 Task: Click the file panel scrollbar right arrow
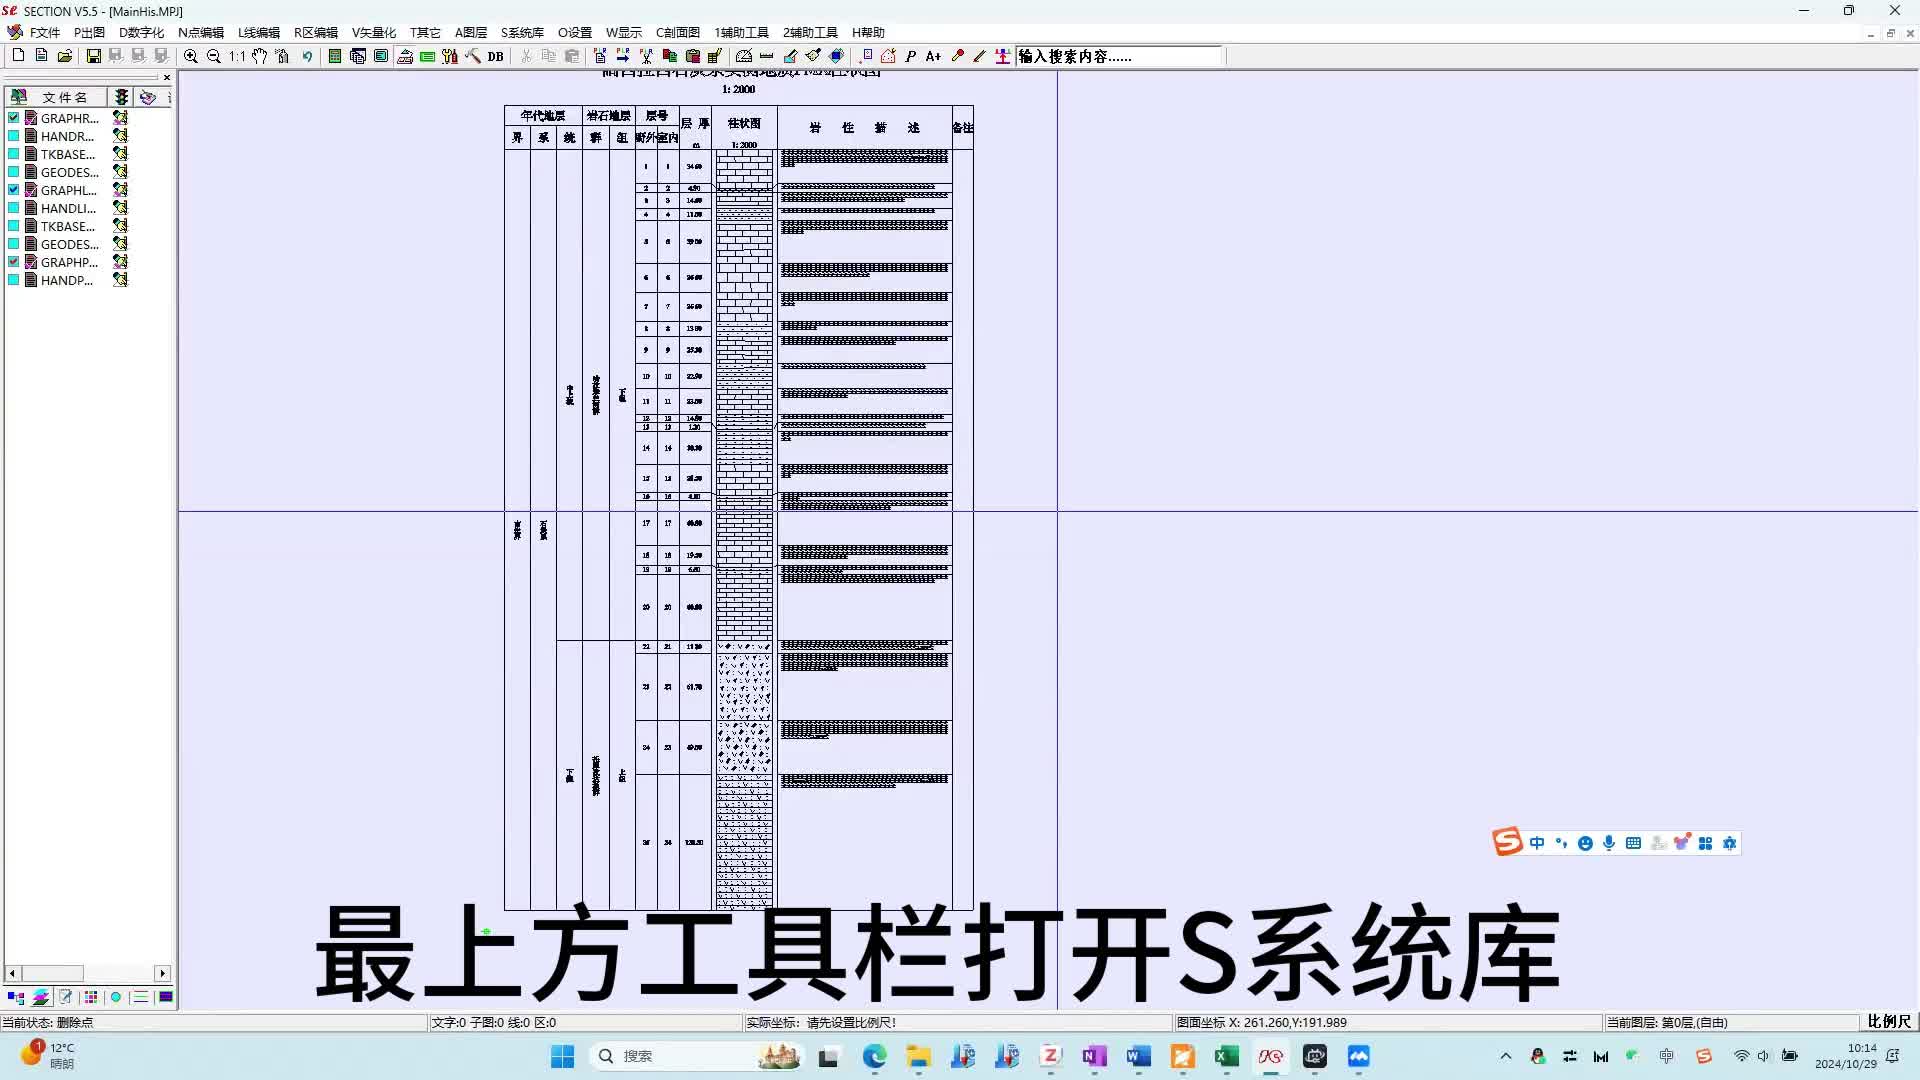(163, 973)
